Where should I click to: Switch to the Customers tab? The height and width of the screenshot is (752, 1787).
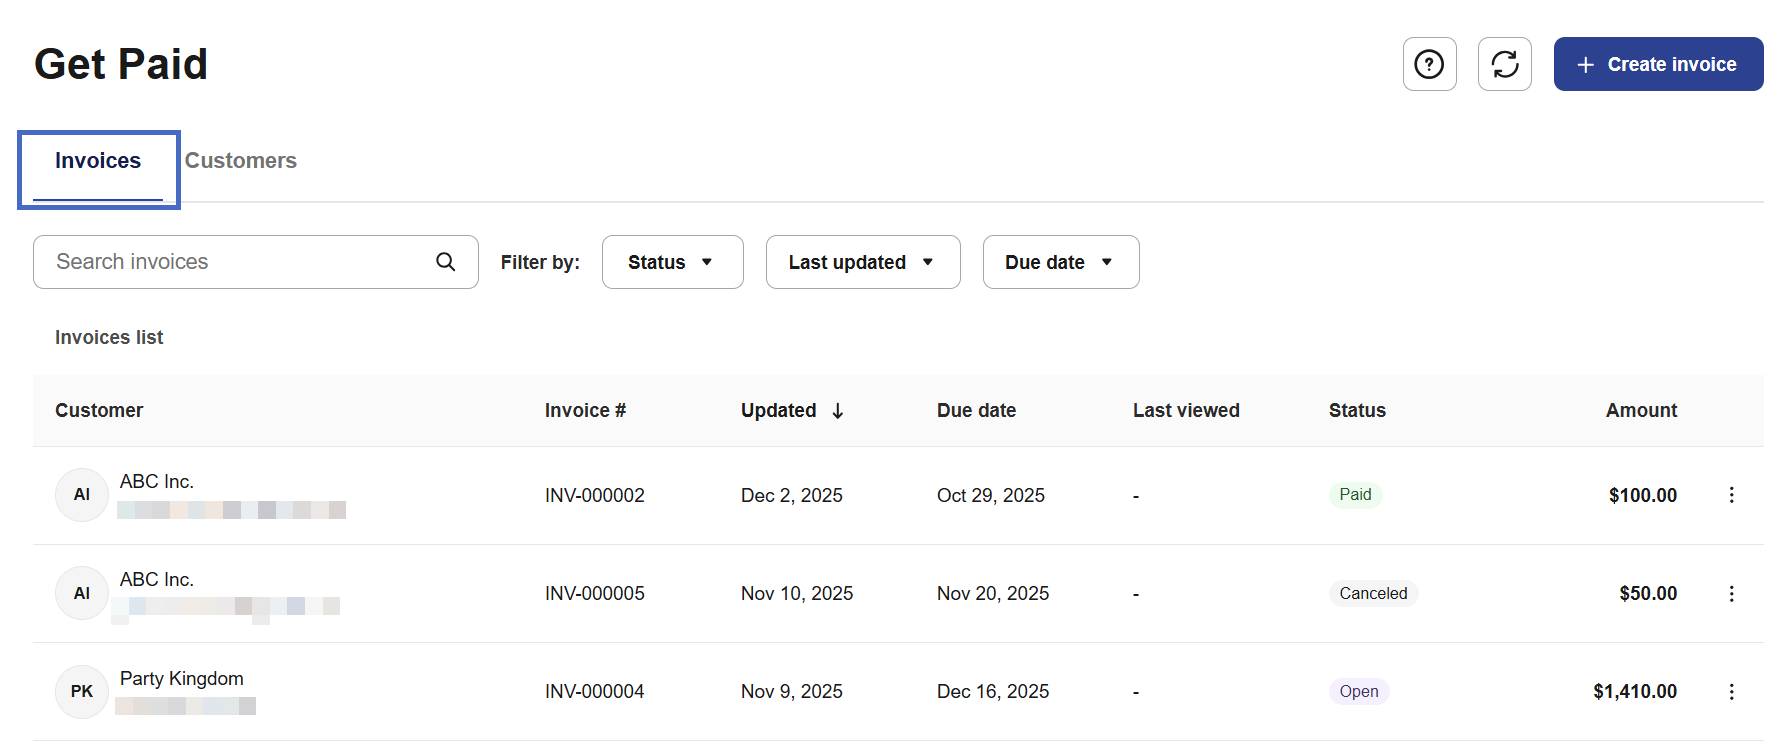(x=241, y=161)
